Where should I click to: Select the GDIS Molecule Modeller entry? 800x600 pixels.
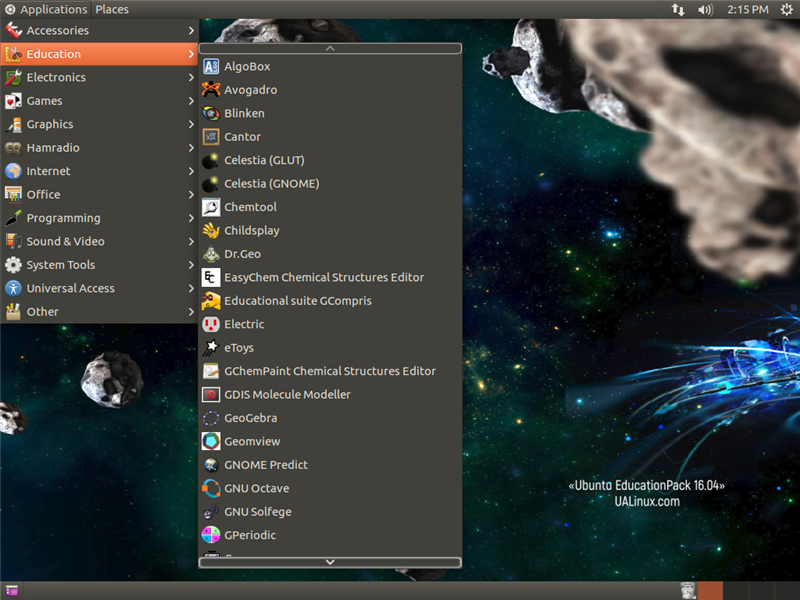click(x=330, y=395)
